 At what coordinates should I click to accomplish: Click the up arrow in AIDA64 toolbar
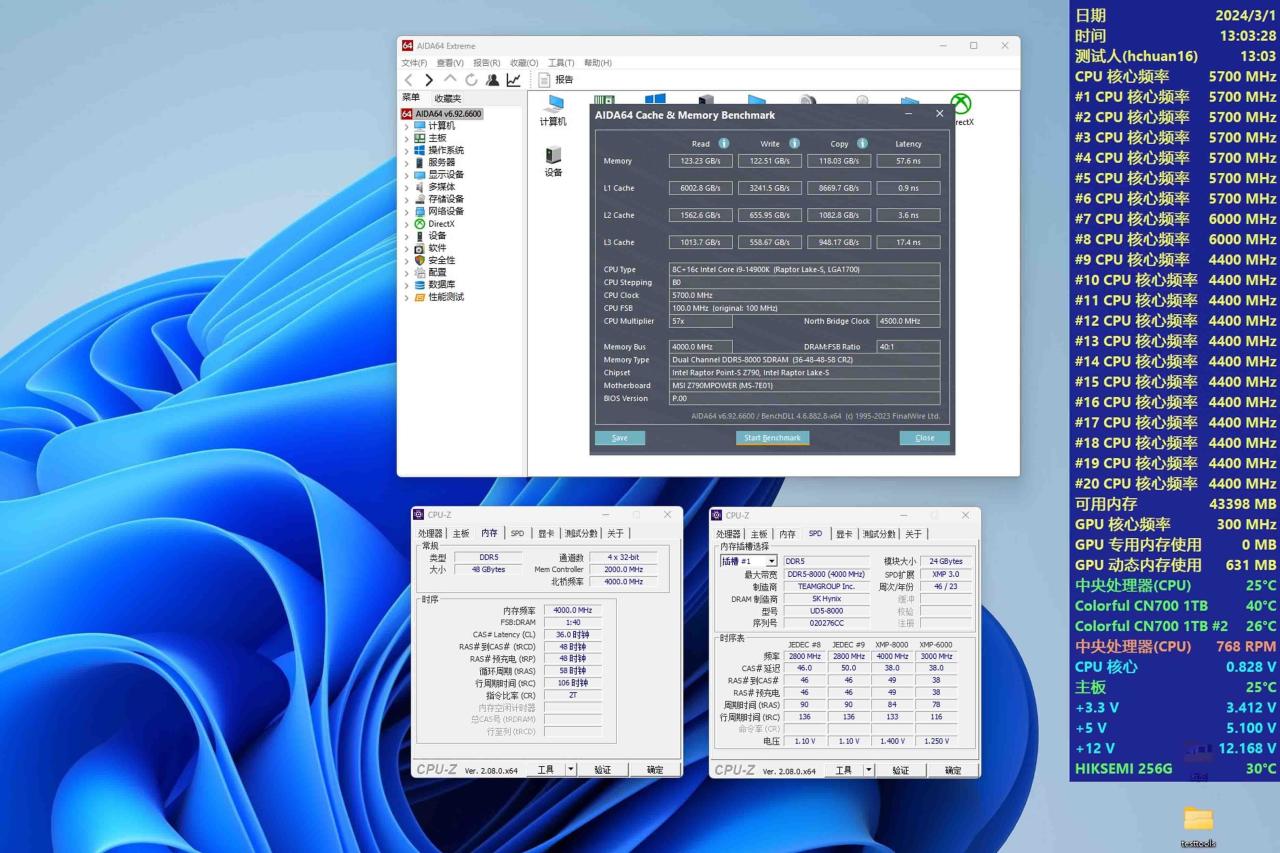pos(450,80)
